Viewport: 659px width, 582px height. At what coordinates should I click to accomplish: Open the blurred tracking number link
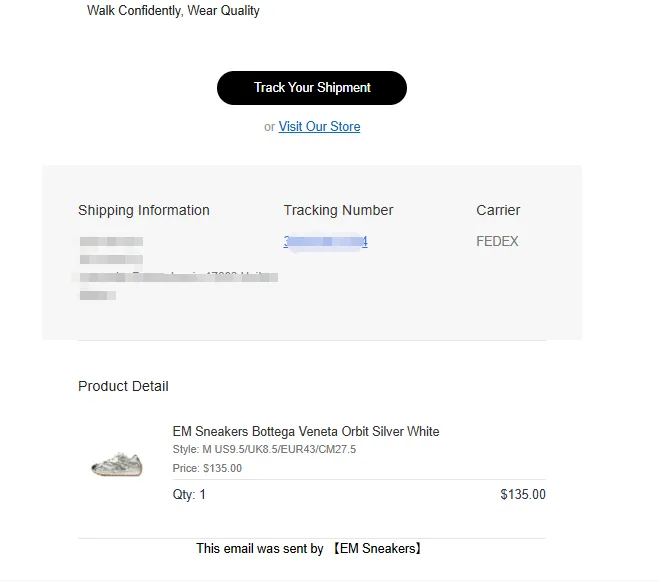(326, 242)
